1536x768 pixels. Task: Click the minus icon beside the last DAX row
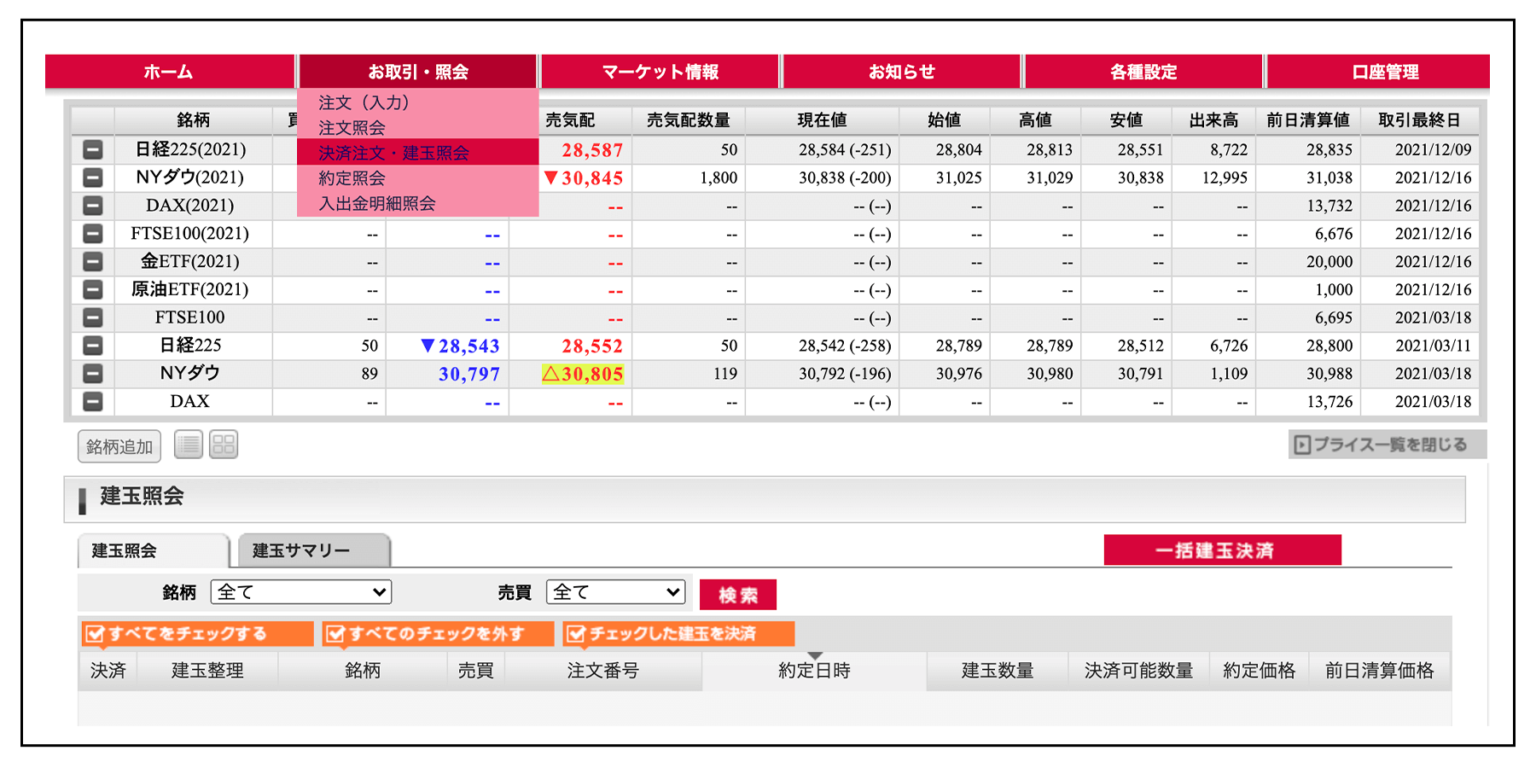[x=92, y=402]
